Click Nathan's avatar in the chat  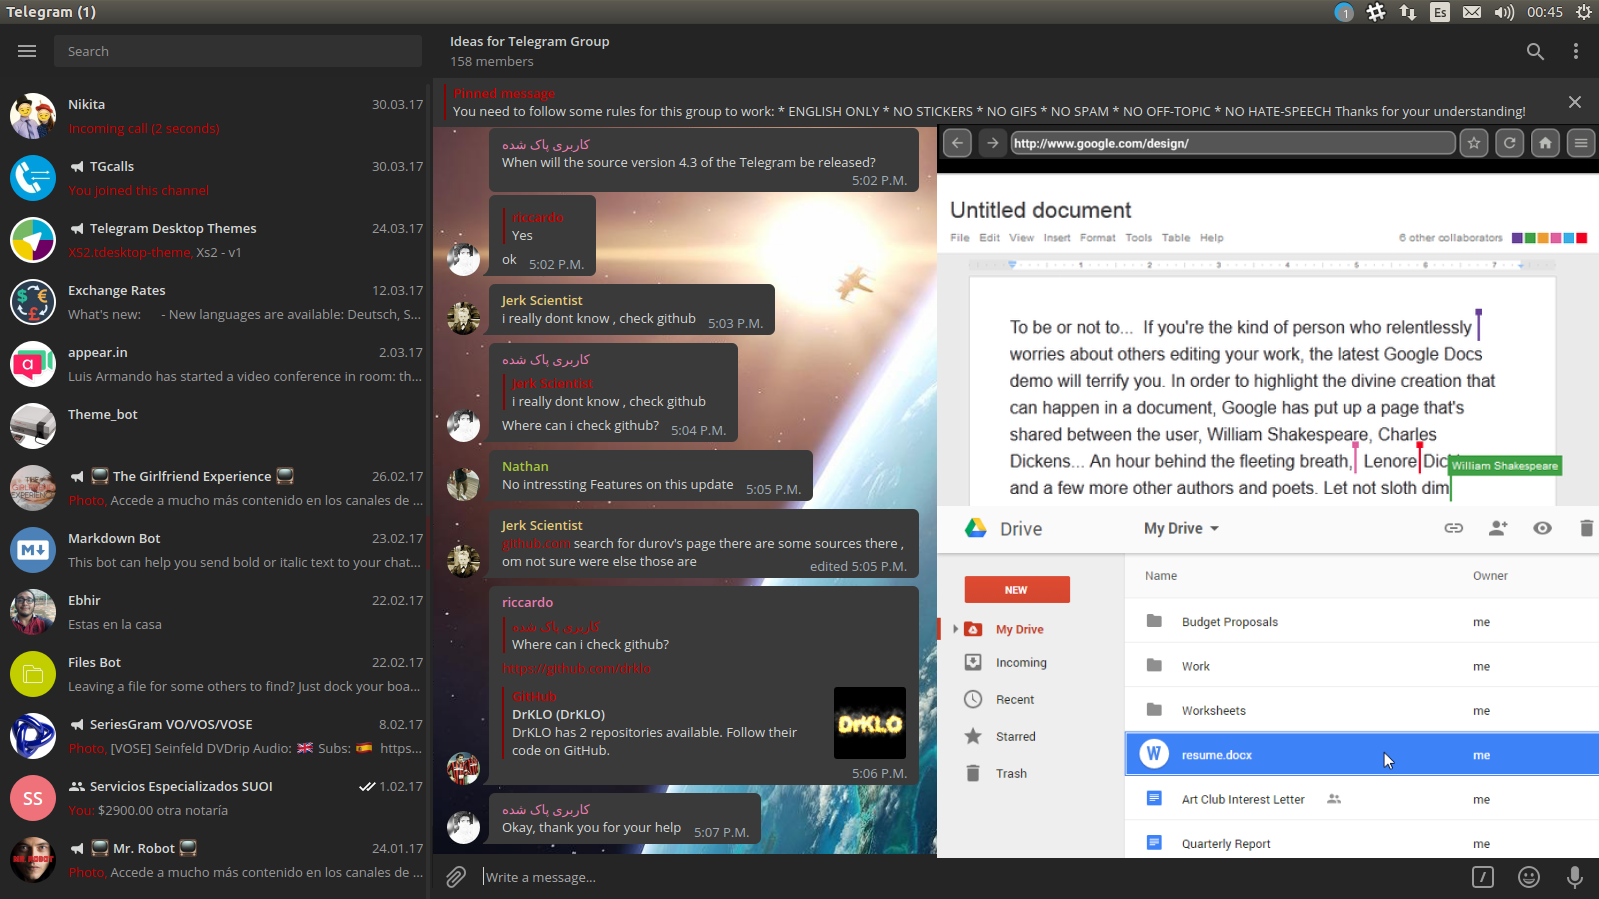pos(463,484)
